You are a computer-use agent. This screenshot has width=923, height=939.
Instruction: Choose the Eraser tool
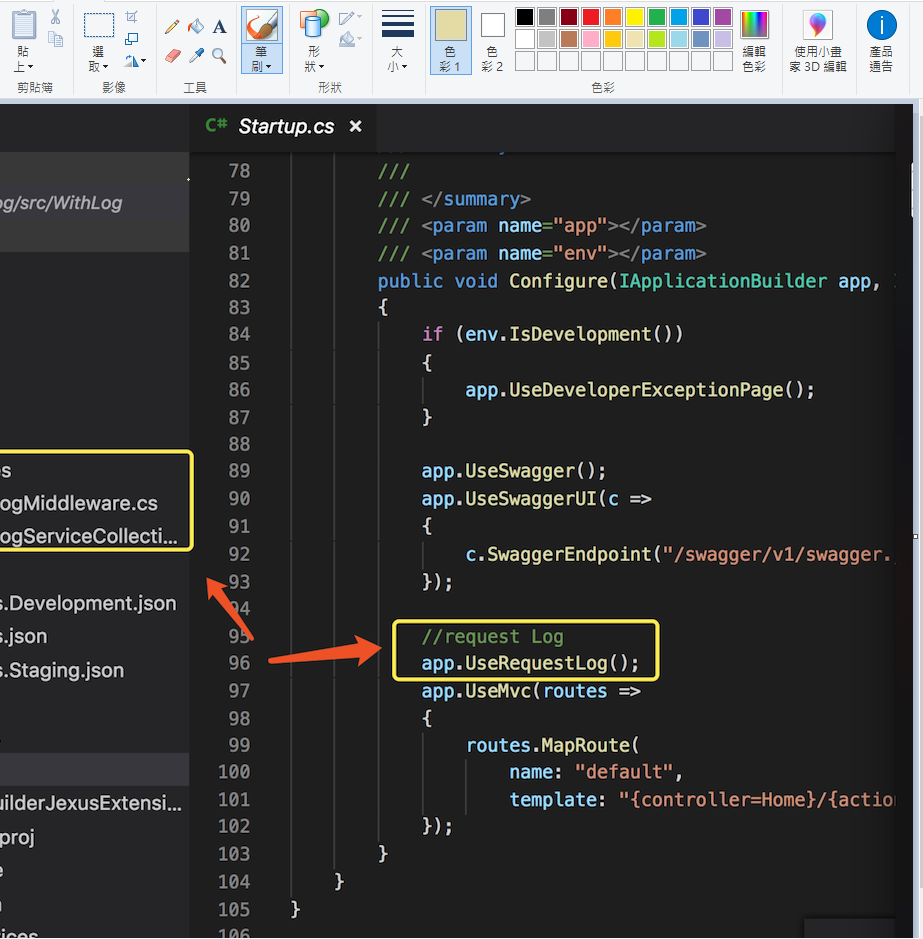click(x=172, y=56)
